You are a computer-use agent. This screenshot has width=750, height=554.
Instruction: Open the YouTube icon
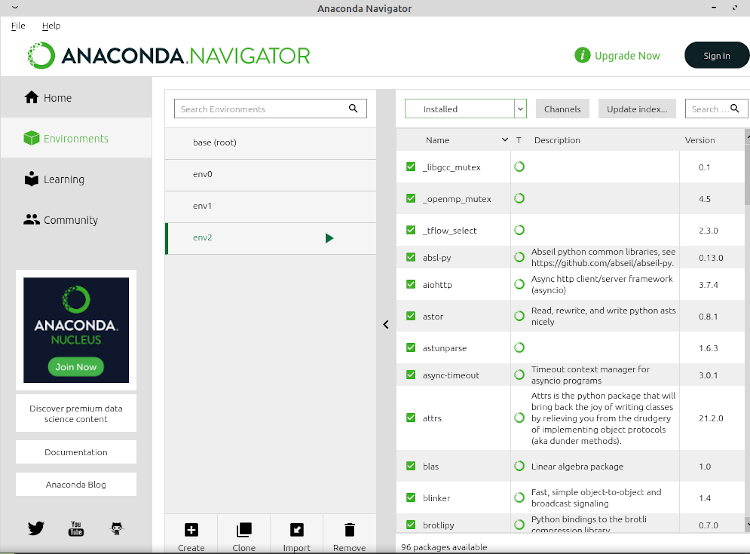point(76,528)
